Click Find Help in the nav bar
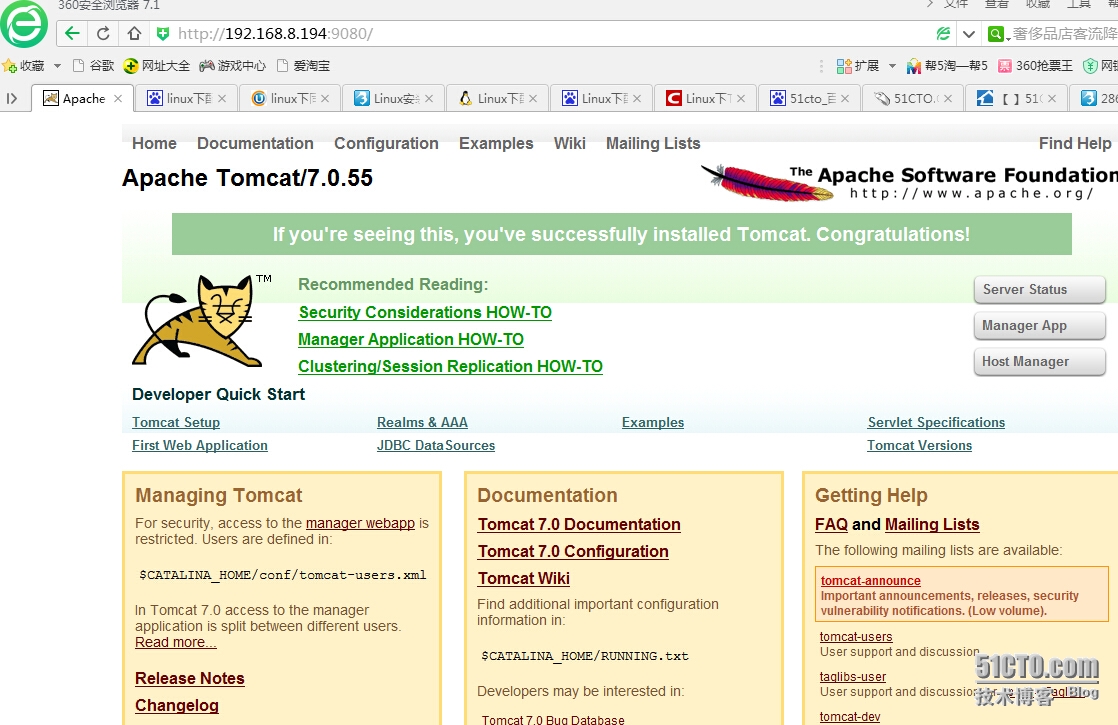The image size is (1118, 725). (x=1075, y=143)
